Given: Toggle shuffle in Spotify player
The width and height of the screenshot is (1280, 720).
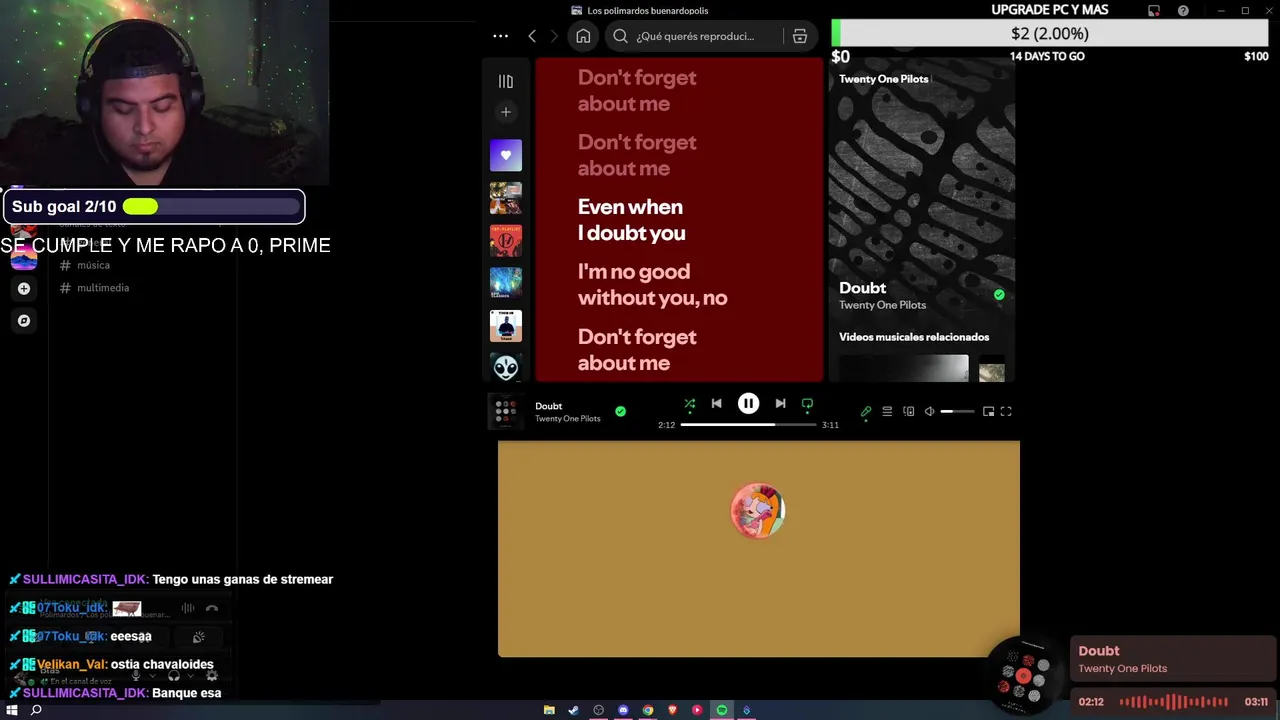Looking at the screenshot, I should click(x=689, y=404).
